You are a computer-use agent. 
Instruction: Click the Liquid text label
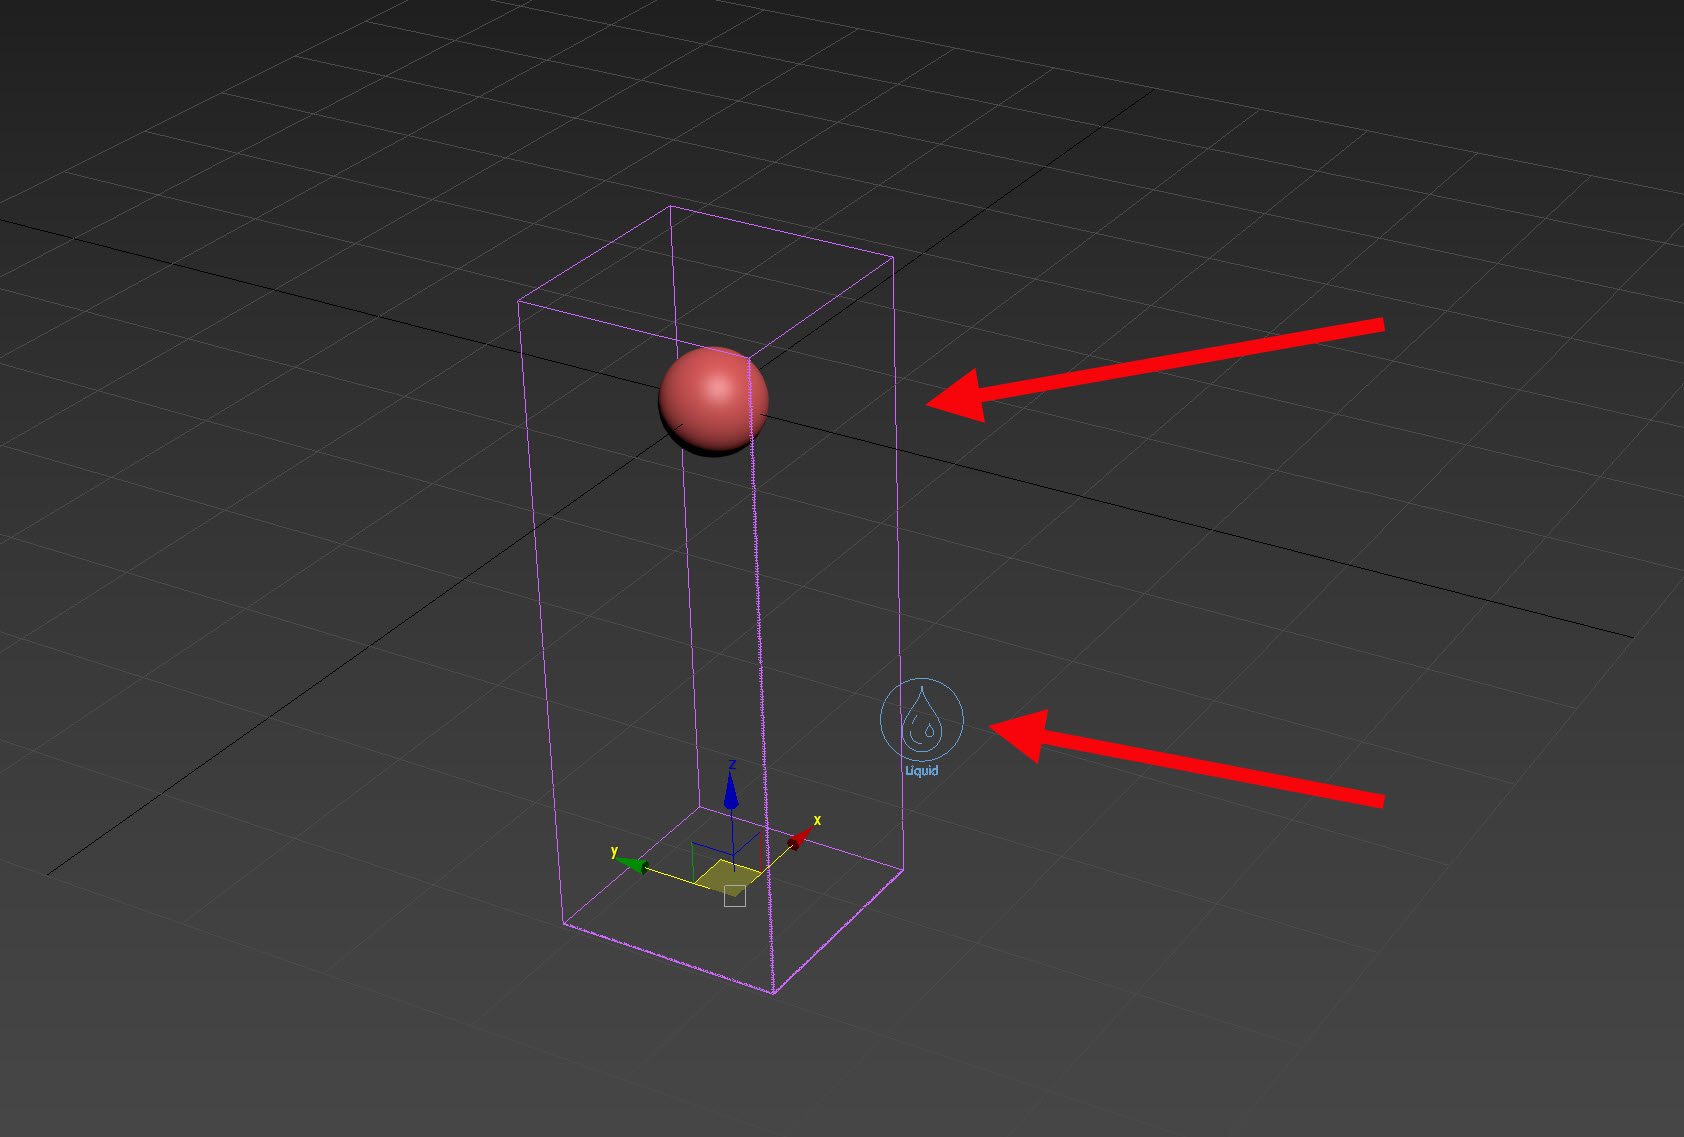[x=921, y=770]
